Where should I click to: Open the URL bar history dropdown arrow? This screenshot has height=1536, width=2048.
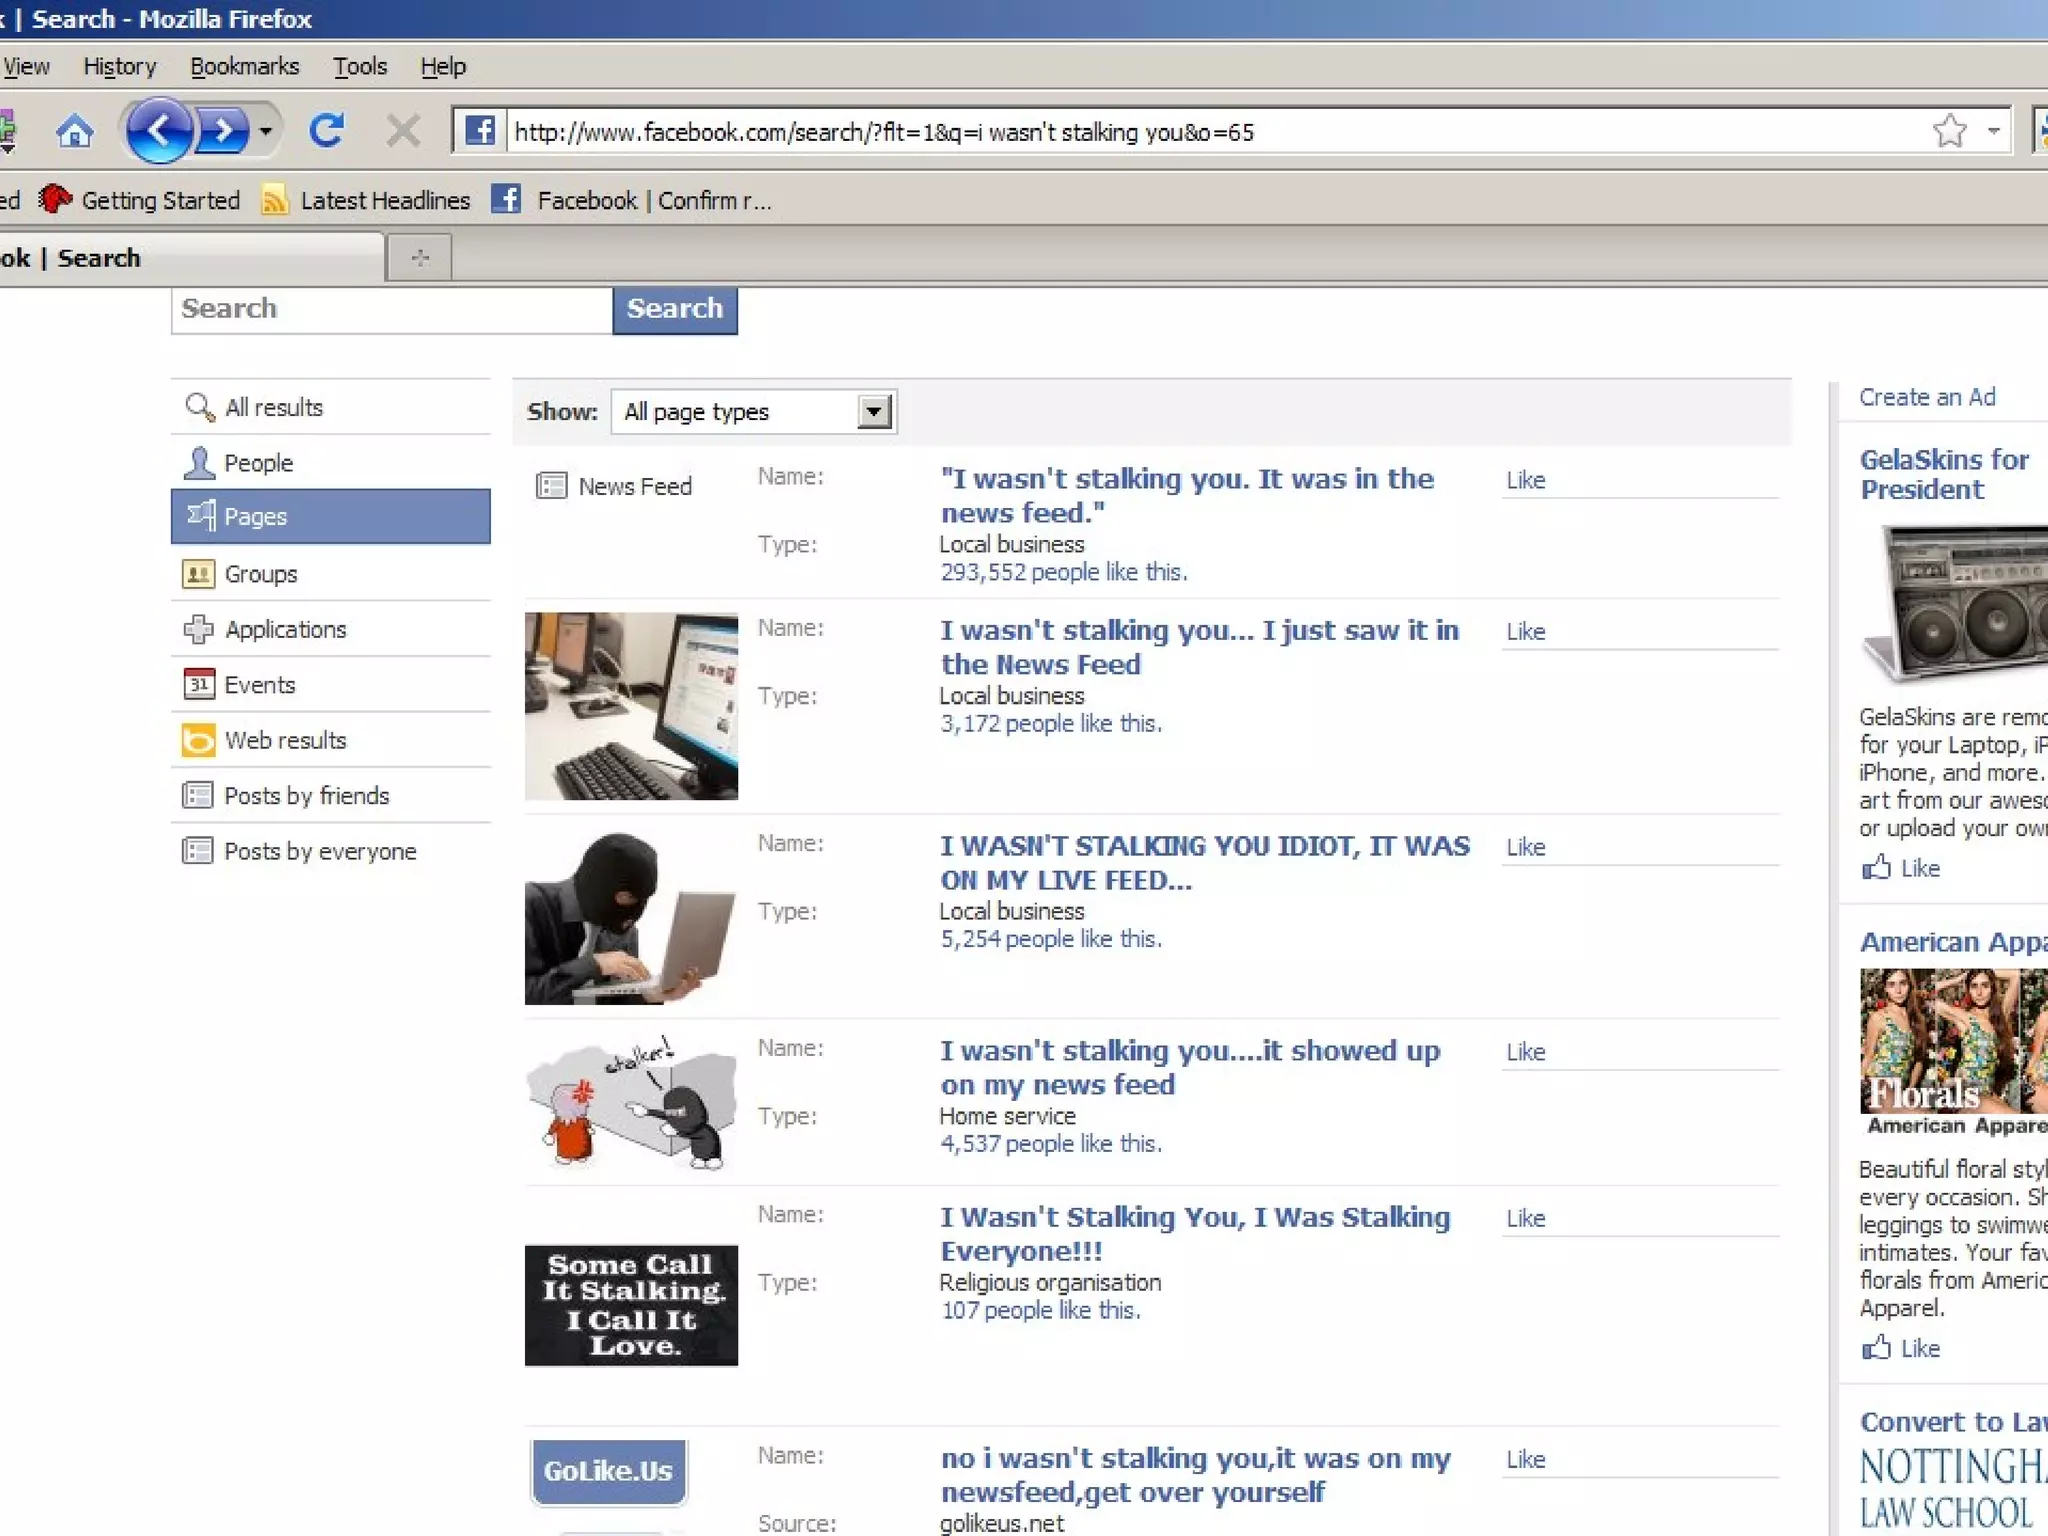pyautogui.click(x=1993, y=131)
